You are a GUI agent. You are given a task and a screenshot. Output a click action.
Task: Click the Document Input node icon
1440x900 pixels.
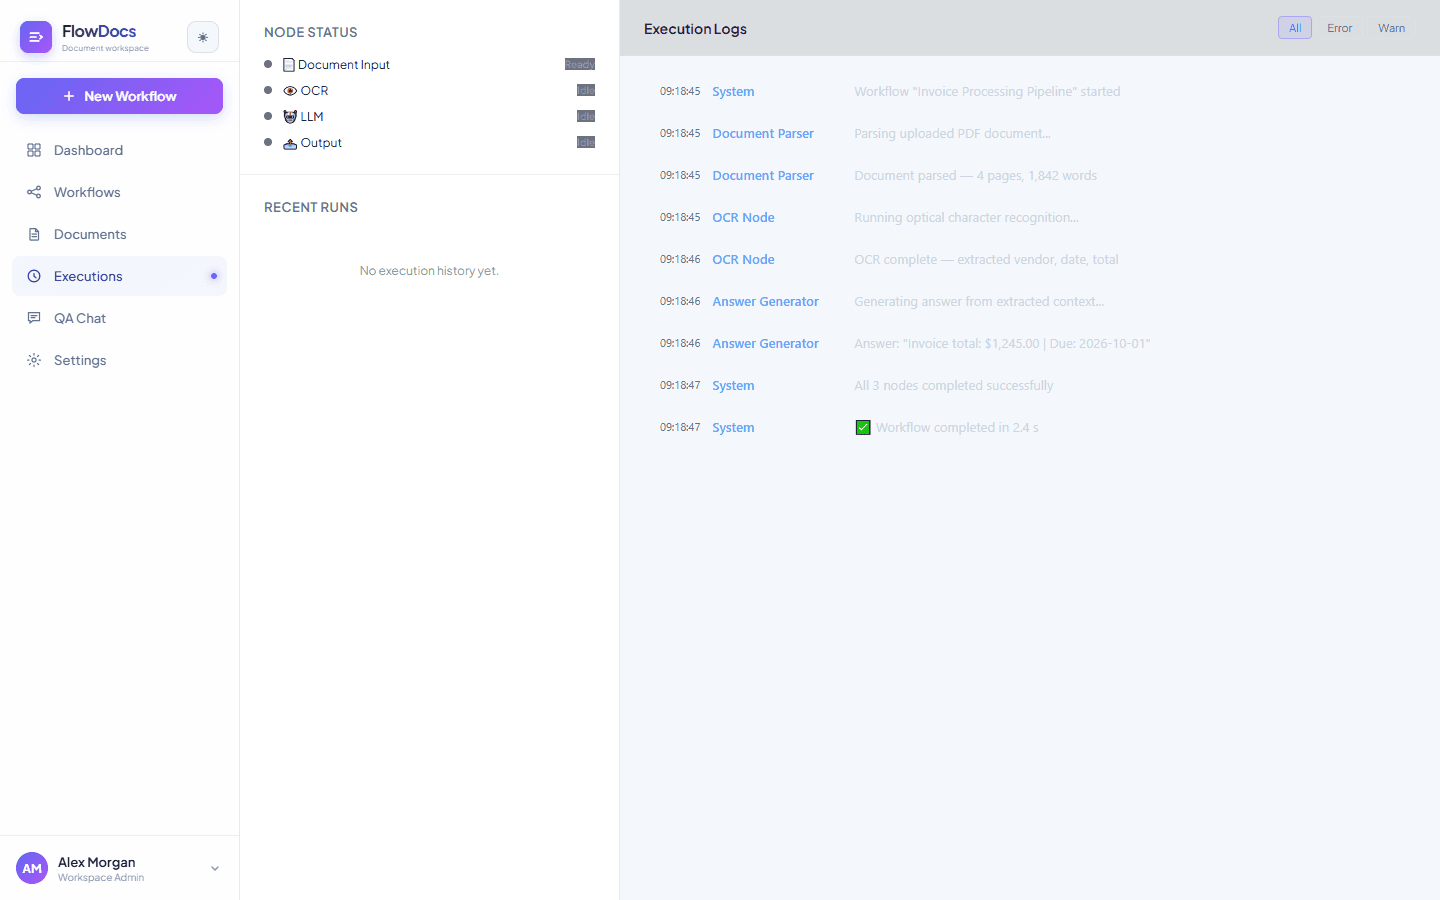(x=289, y=65)
